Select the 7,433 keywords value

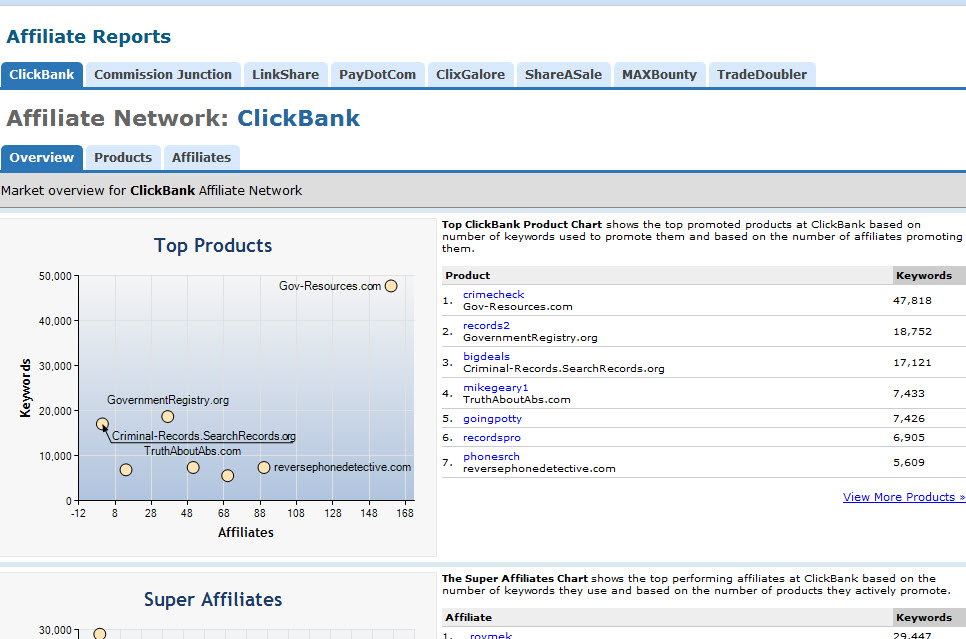[909, 393]
